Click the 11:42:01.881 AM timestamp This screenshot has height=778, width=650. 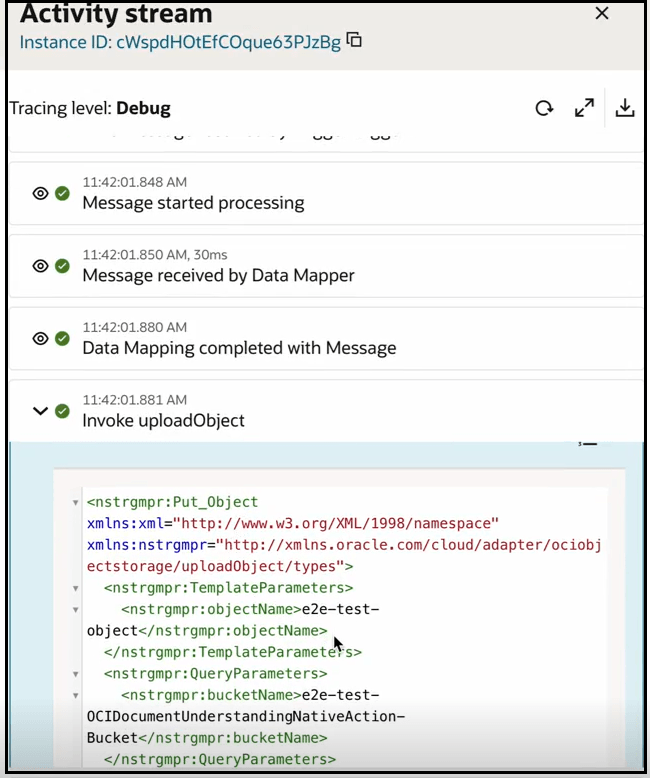(x=134, y=400)
